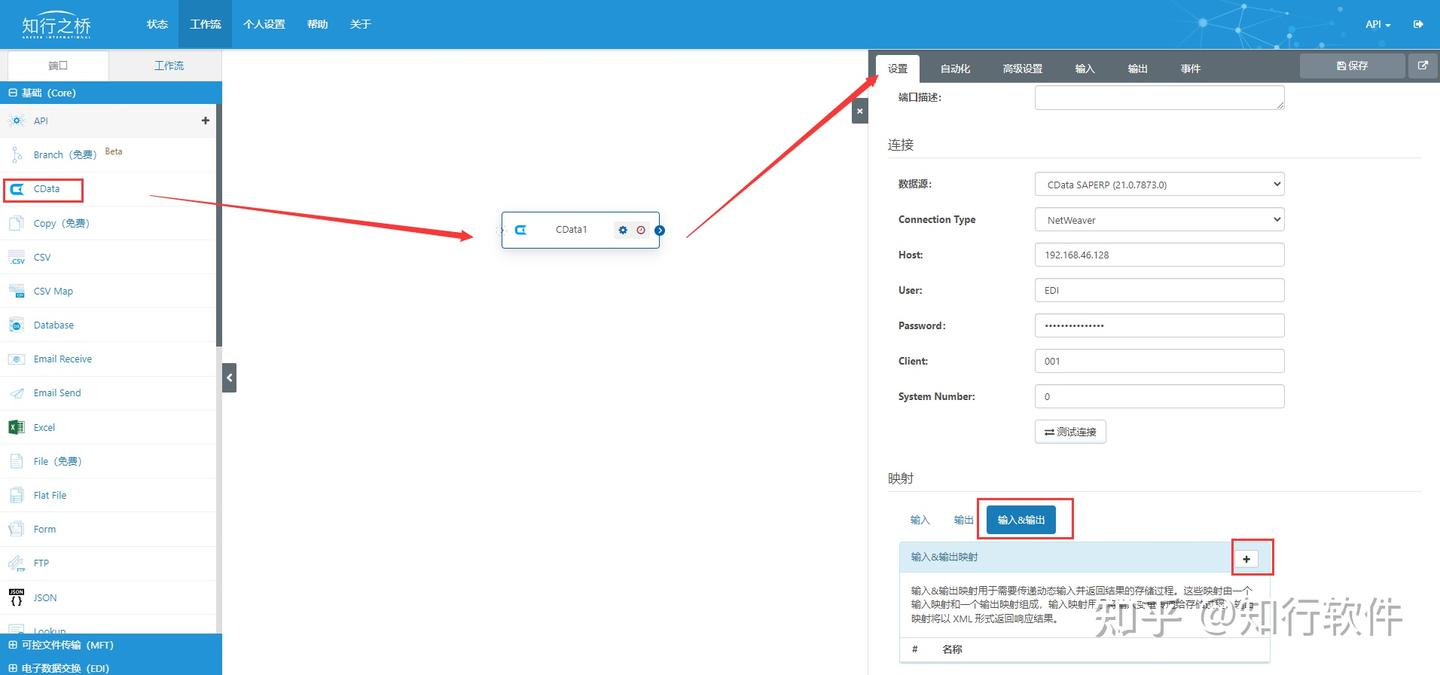The width and height of the screenshot is (1440, 675).
Task: Click the logout icon in top bar
Action: (x=1418, y=24)
